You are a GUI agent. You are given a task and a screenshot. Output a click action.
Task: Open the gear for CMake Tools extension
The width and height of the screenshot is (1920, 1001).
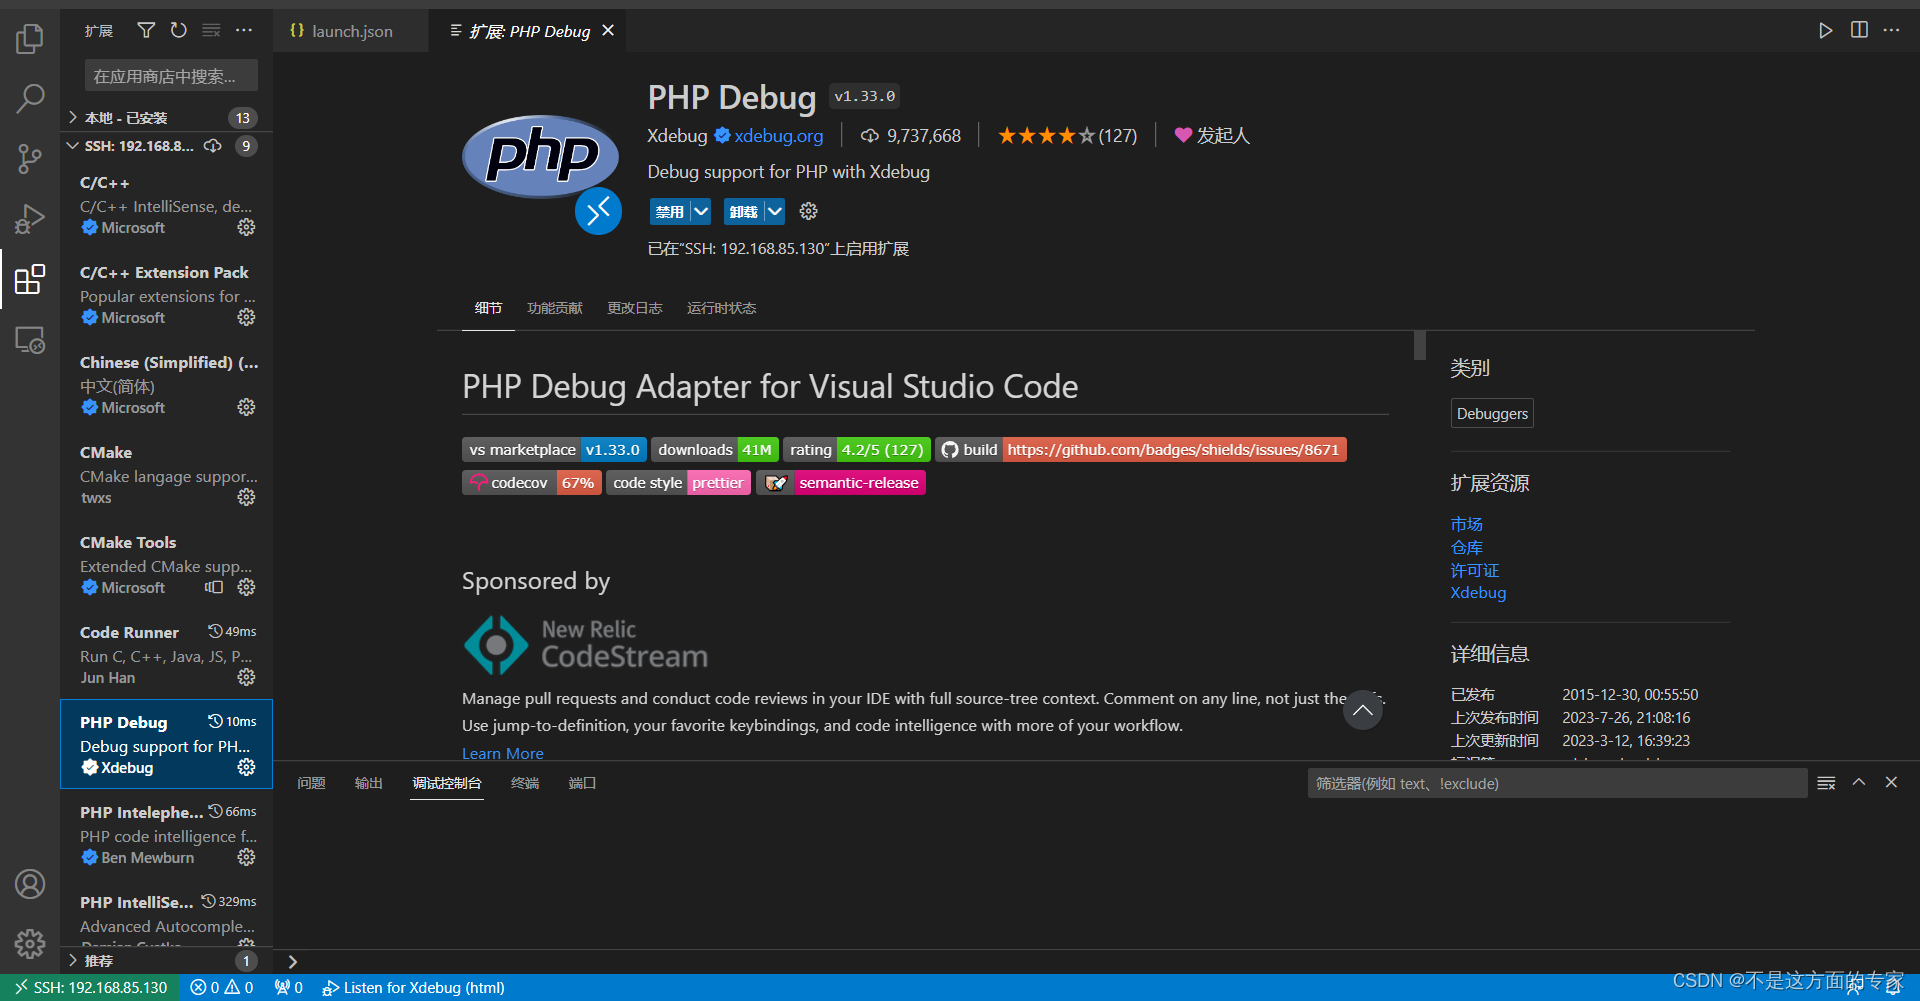point(246,587)
